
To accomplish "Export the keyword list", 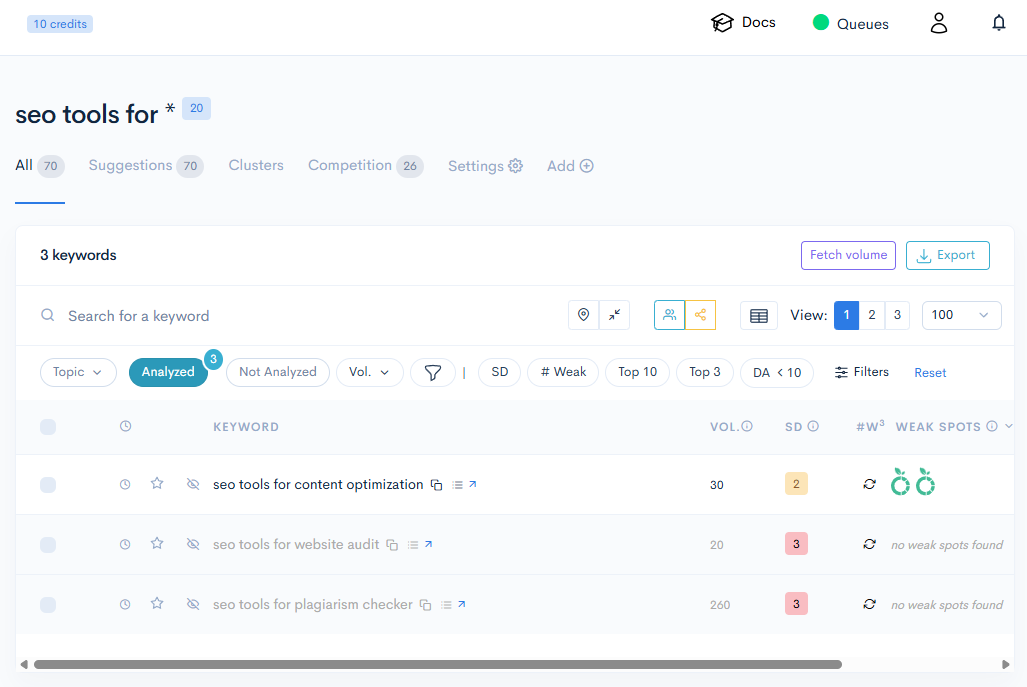I will click(948, 255).
